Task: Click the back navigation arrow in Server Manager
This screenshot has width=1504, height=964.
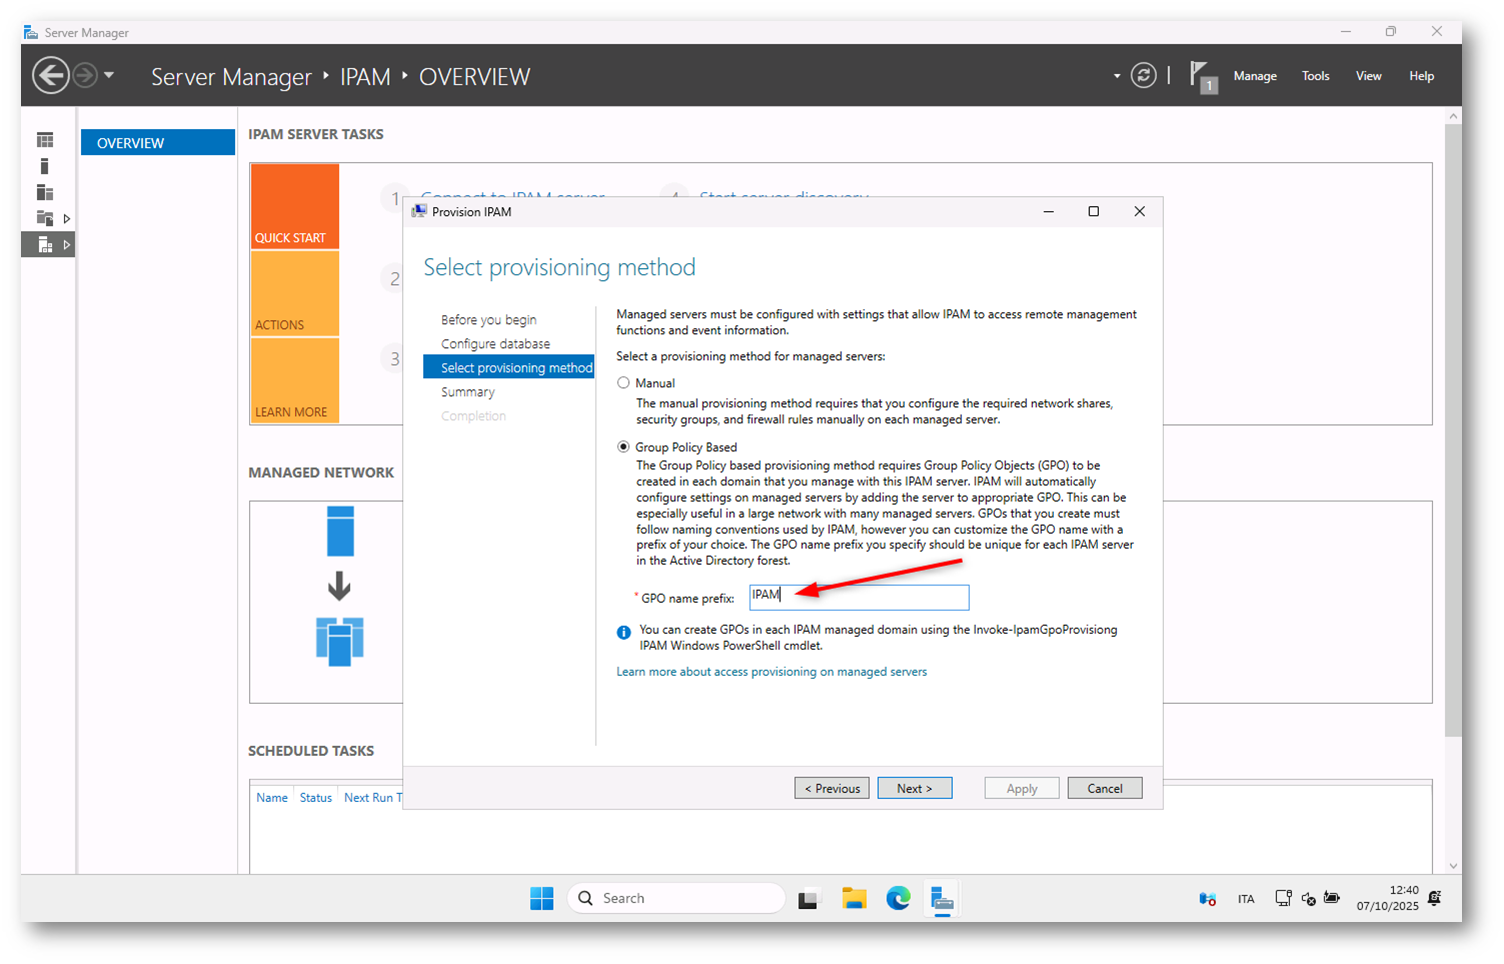Action: point(50,76)
